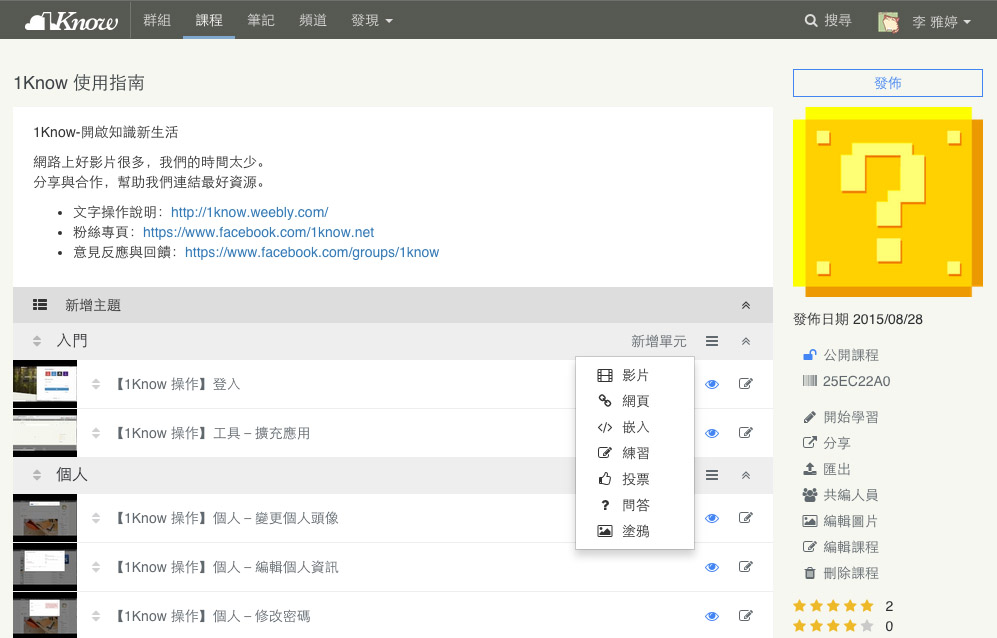The width and height of the screenshot is (997, 638).
Task: Edit the 個人－修改密碼 unit
Action: [x=745, y=616]
